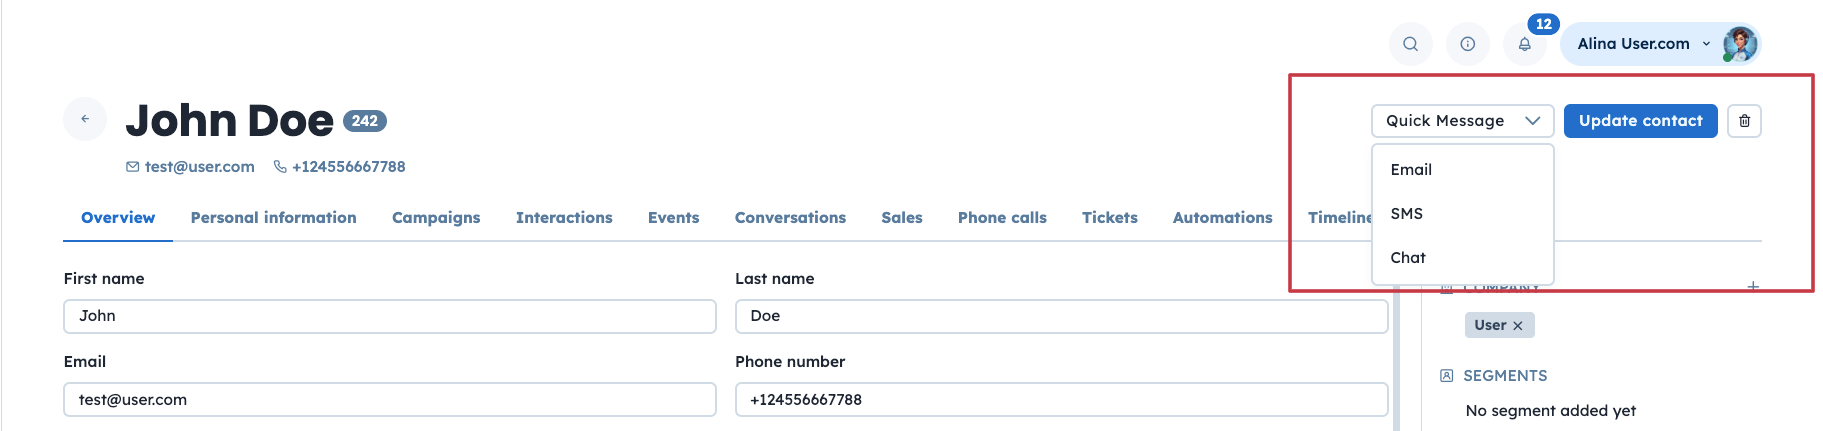Click the First name input field
The width and height of the screenshot is (1823, 431).
[390, 316]
